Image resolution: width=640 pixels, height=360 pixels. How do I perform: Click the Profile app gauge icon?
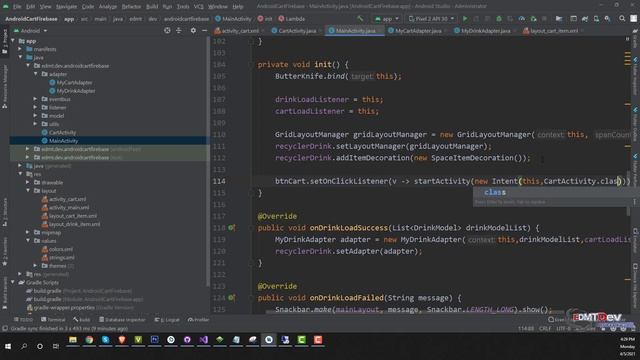522,19
